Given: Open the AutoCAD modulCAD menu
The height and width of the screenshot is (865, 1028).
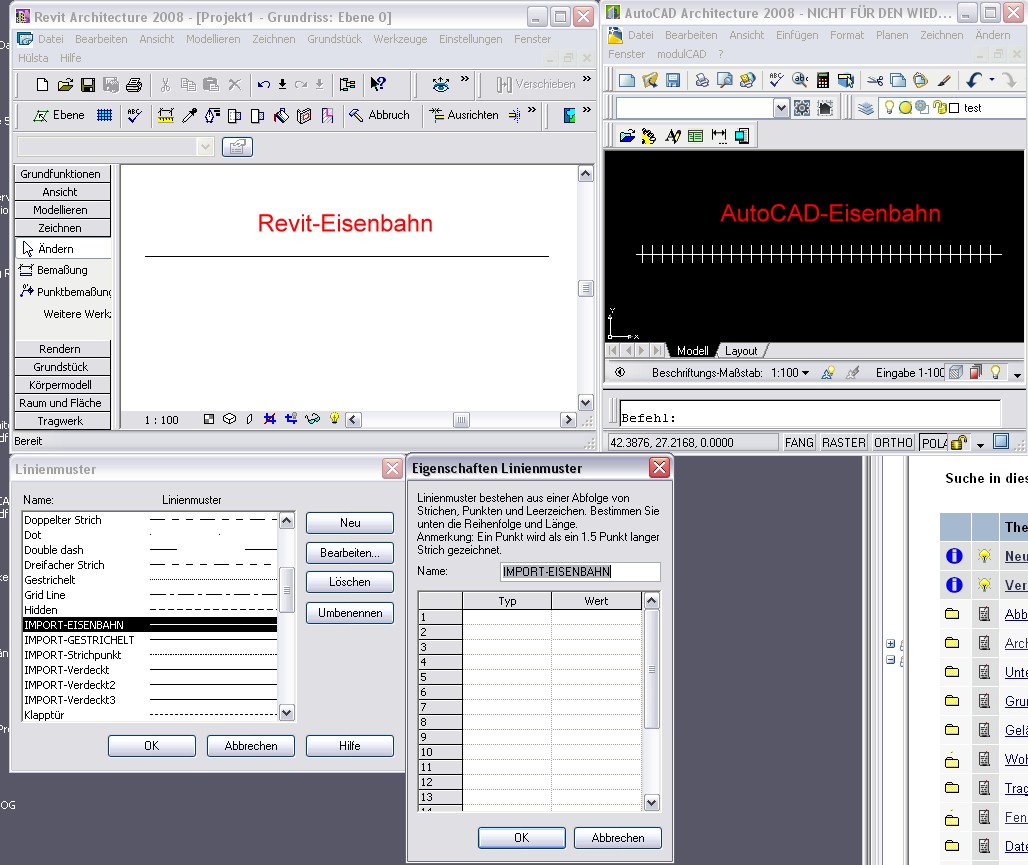Looking at the screenshot, I should pyautogui.click(x=681, y=54).
